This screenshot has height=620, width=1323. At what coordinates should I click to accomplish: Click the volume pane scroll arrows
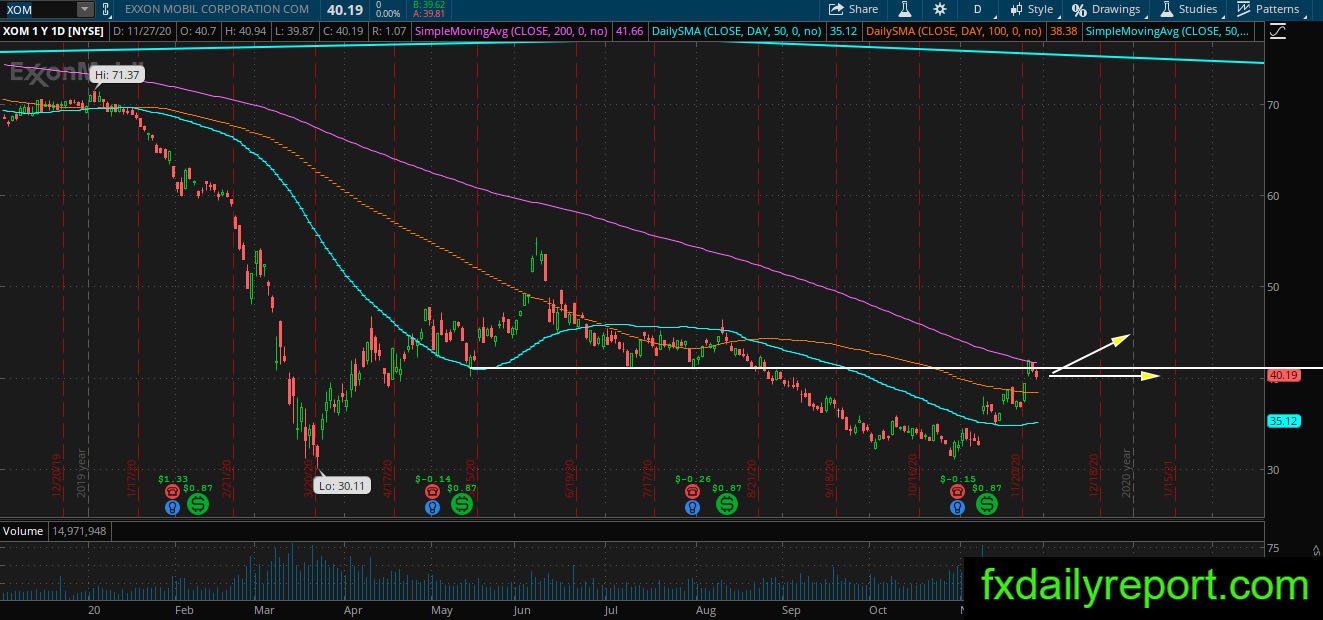(1315, 550)
